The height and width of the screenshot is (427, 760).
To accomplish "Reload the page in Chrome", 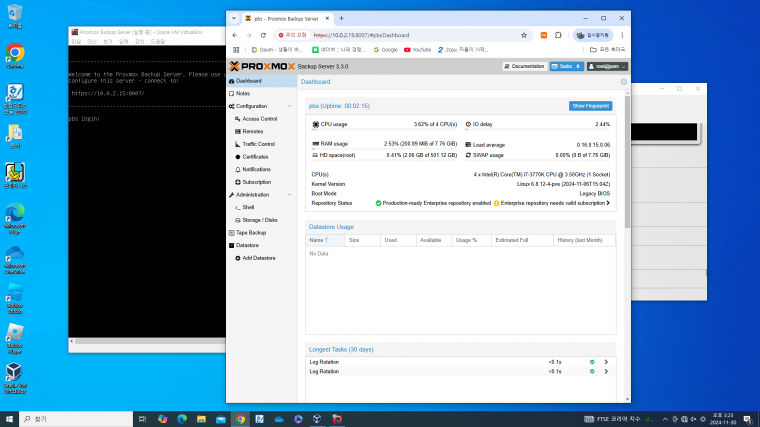I will [x=263, y=35].
